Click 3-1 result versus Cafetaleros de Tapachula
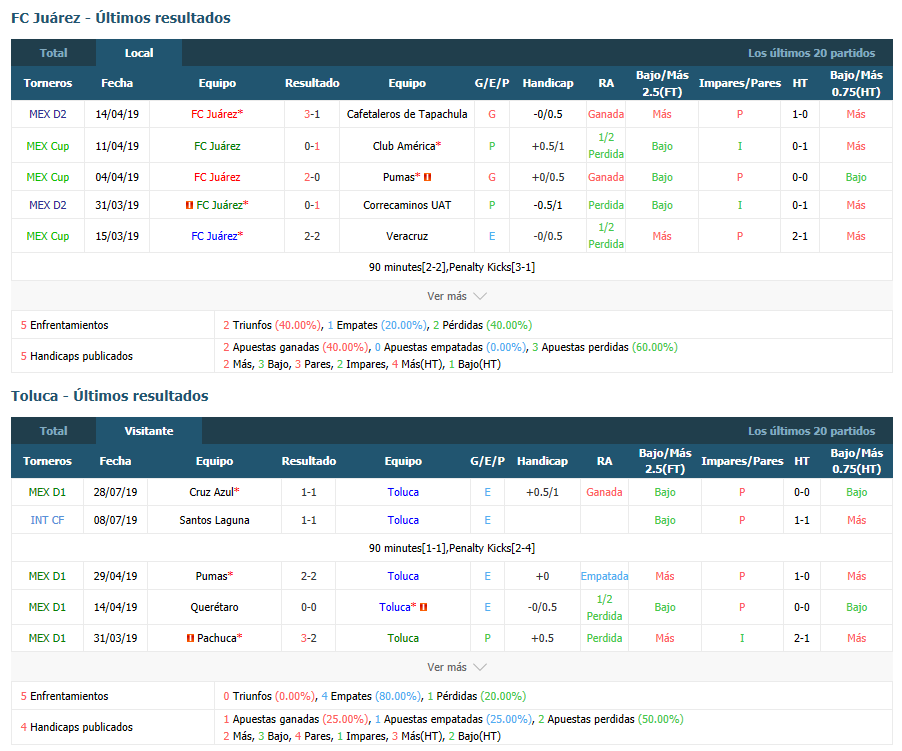 [x=312, y=114]
